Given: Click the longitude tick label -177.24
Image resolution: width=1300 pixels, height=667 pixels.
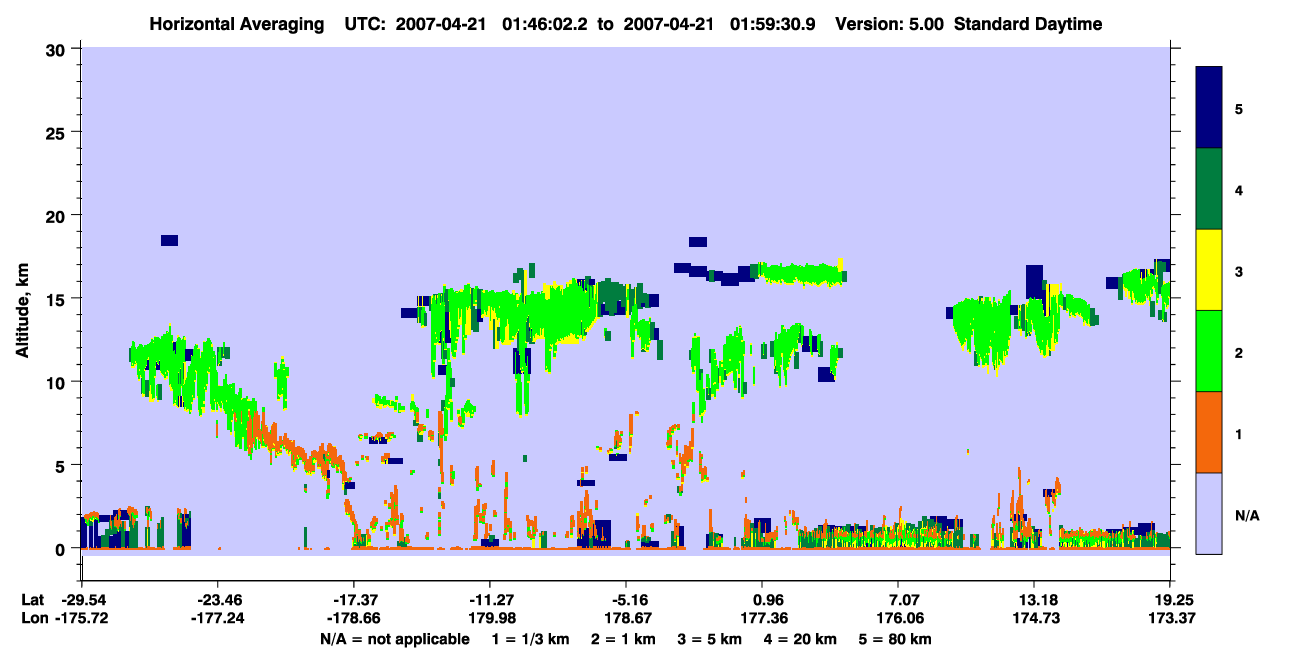Looking at the screenshot, I should click(217, 618).
